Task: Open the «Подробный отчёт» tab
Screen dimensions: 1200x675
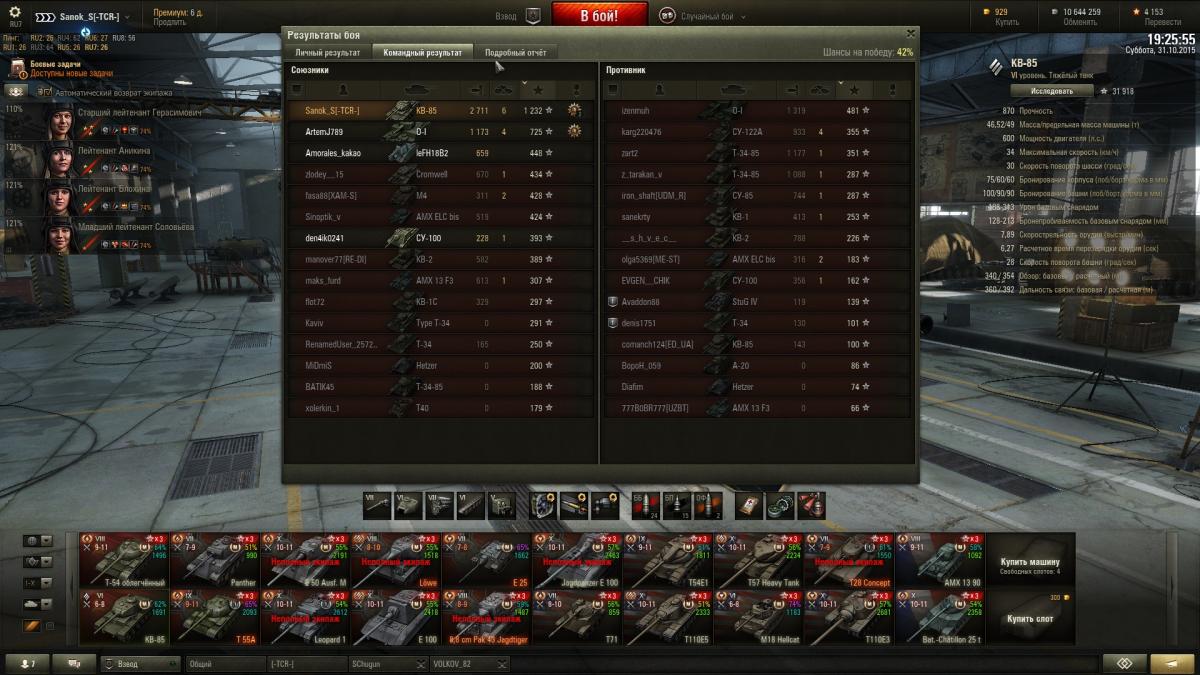Action: coord(515,52)
